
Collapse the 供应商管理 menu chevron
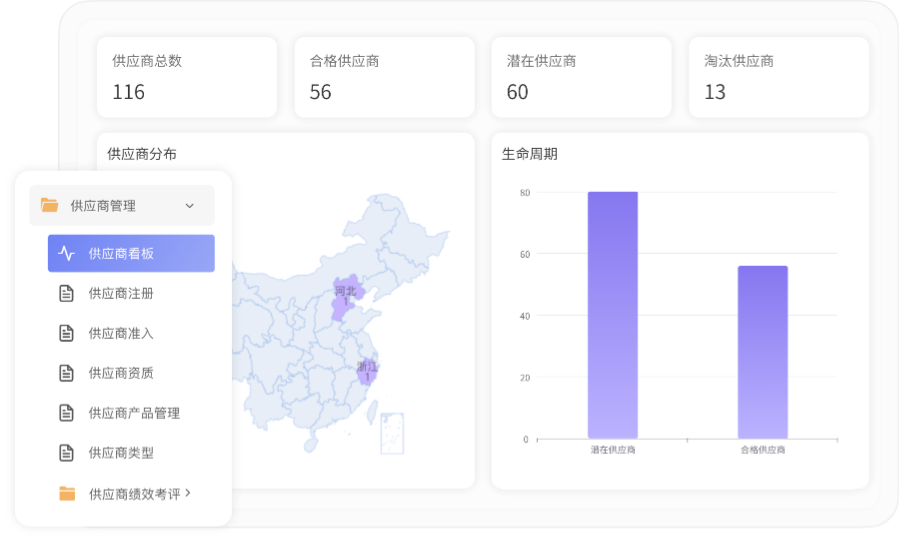click(x=190, y=206)
